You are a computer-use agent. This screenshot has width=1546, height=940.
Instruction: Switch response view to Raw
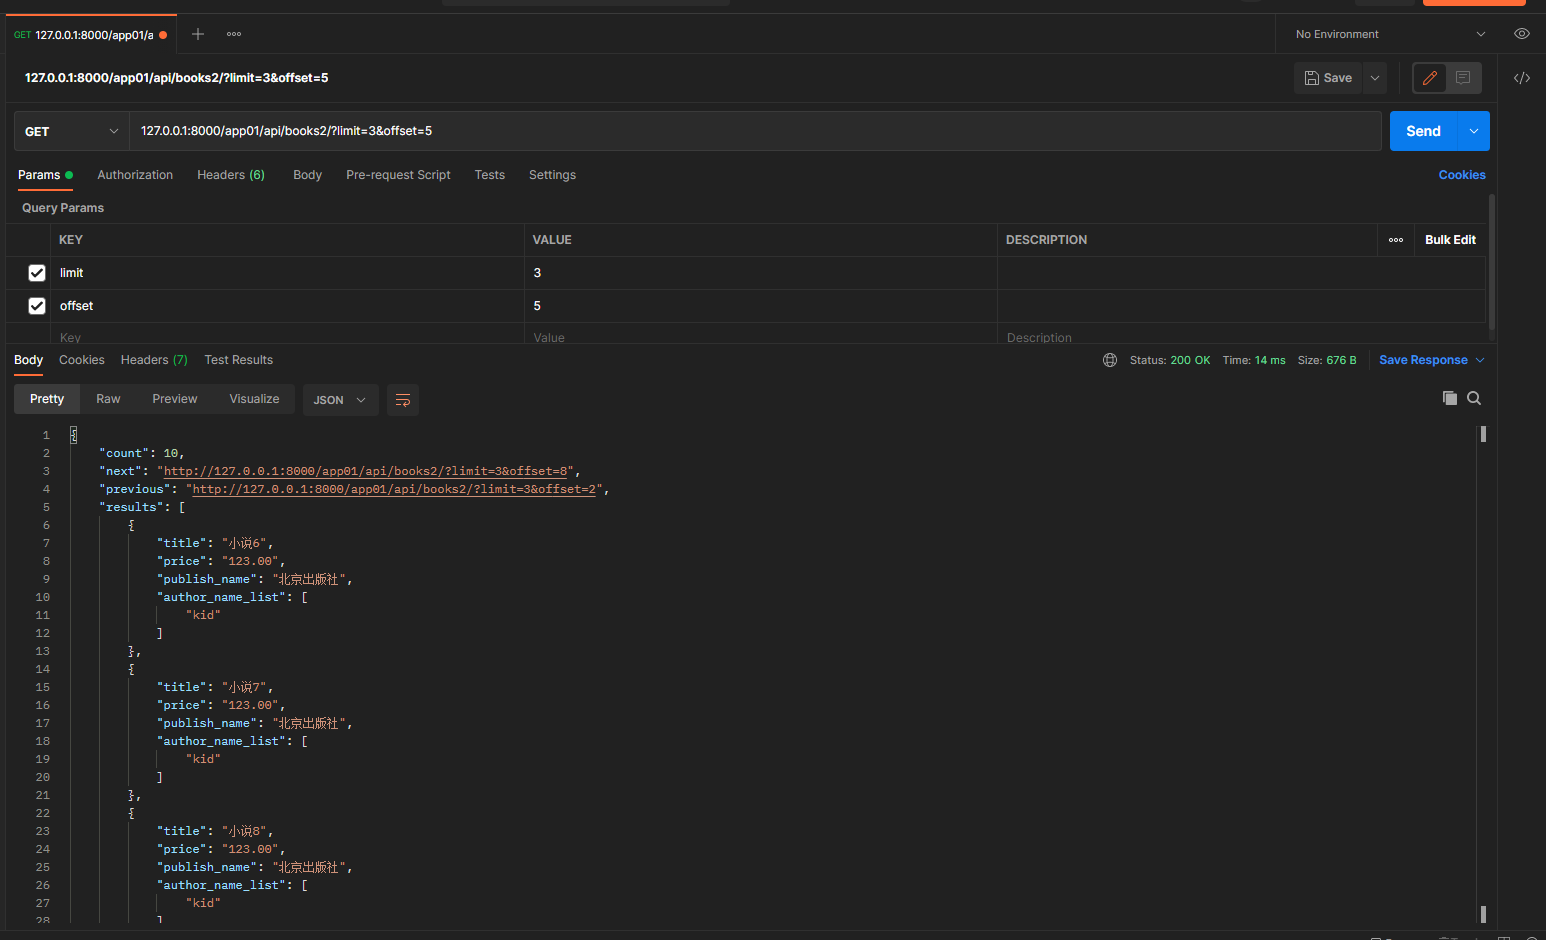click(108, 399)
